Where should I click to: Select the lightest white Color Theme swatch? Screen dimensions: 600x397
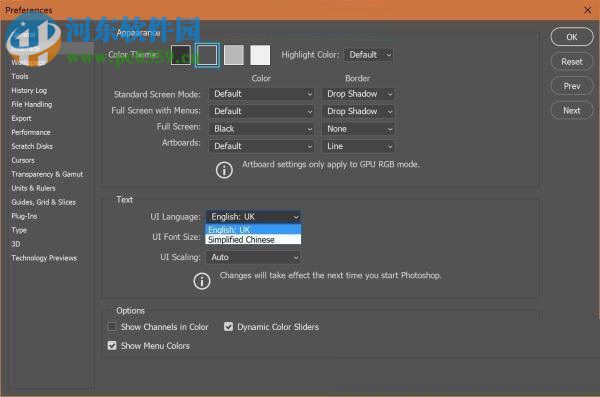[x=260, y=55]
